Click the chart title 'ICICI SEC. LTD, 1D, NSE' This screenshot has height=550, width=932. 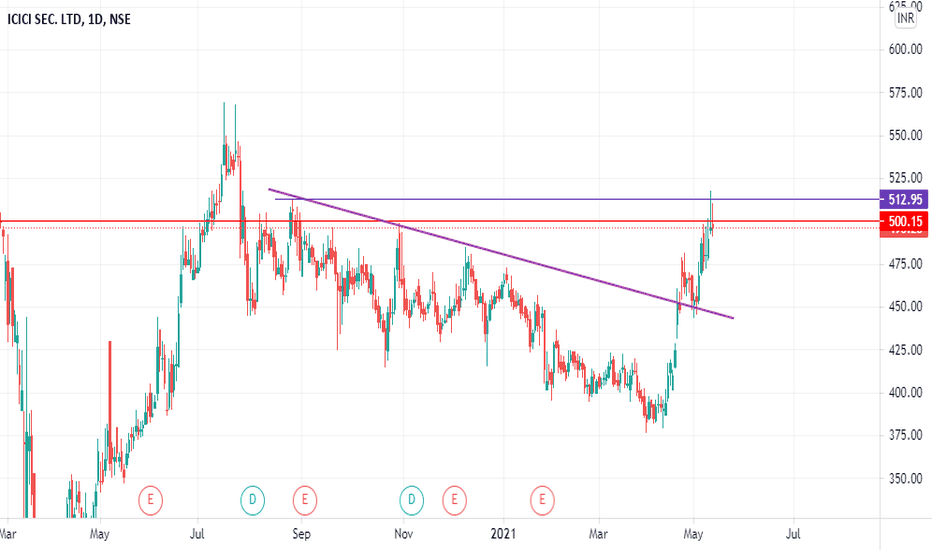(x=69, y=20)
